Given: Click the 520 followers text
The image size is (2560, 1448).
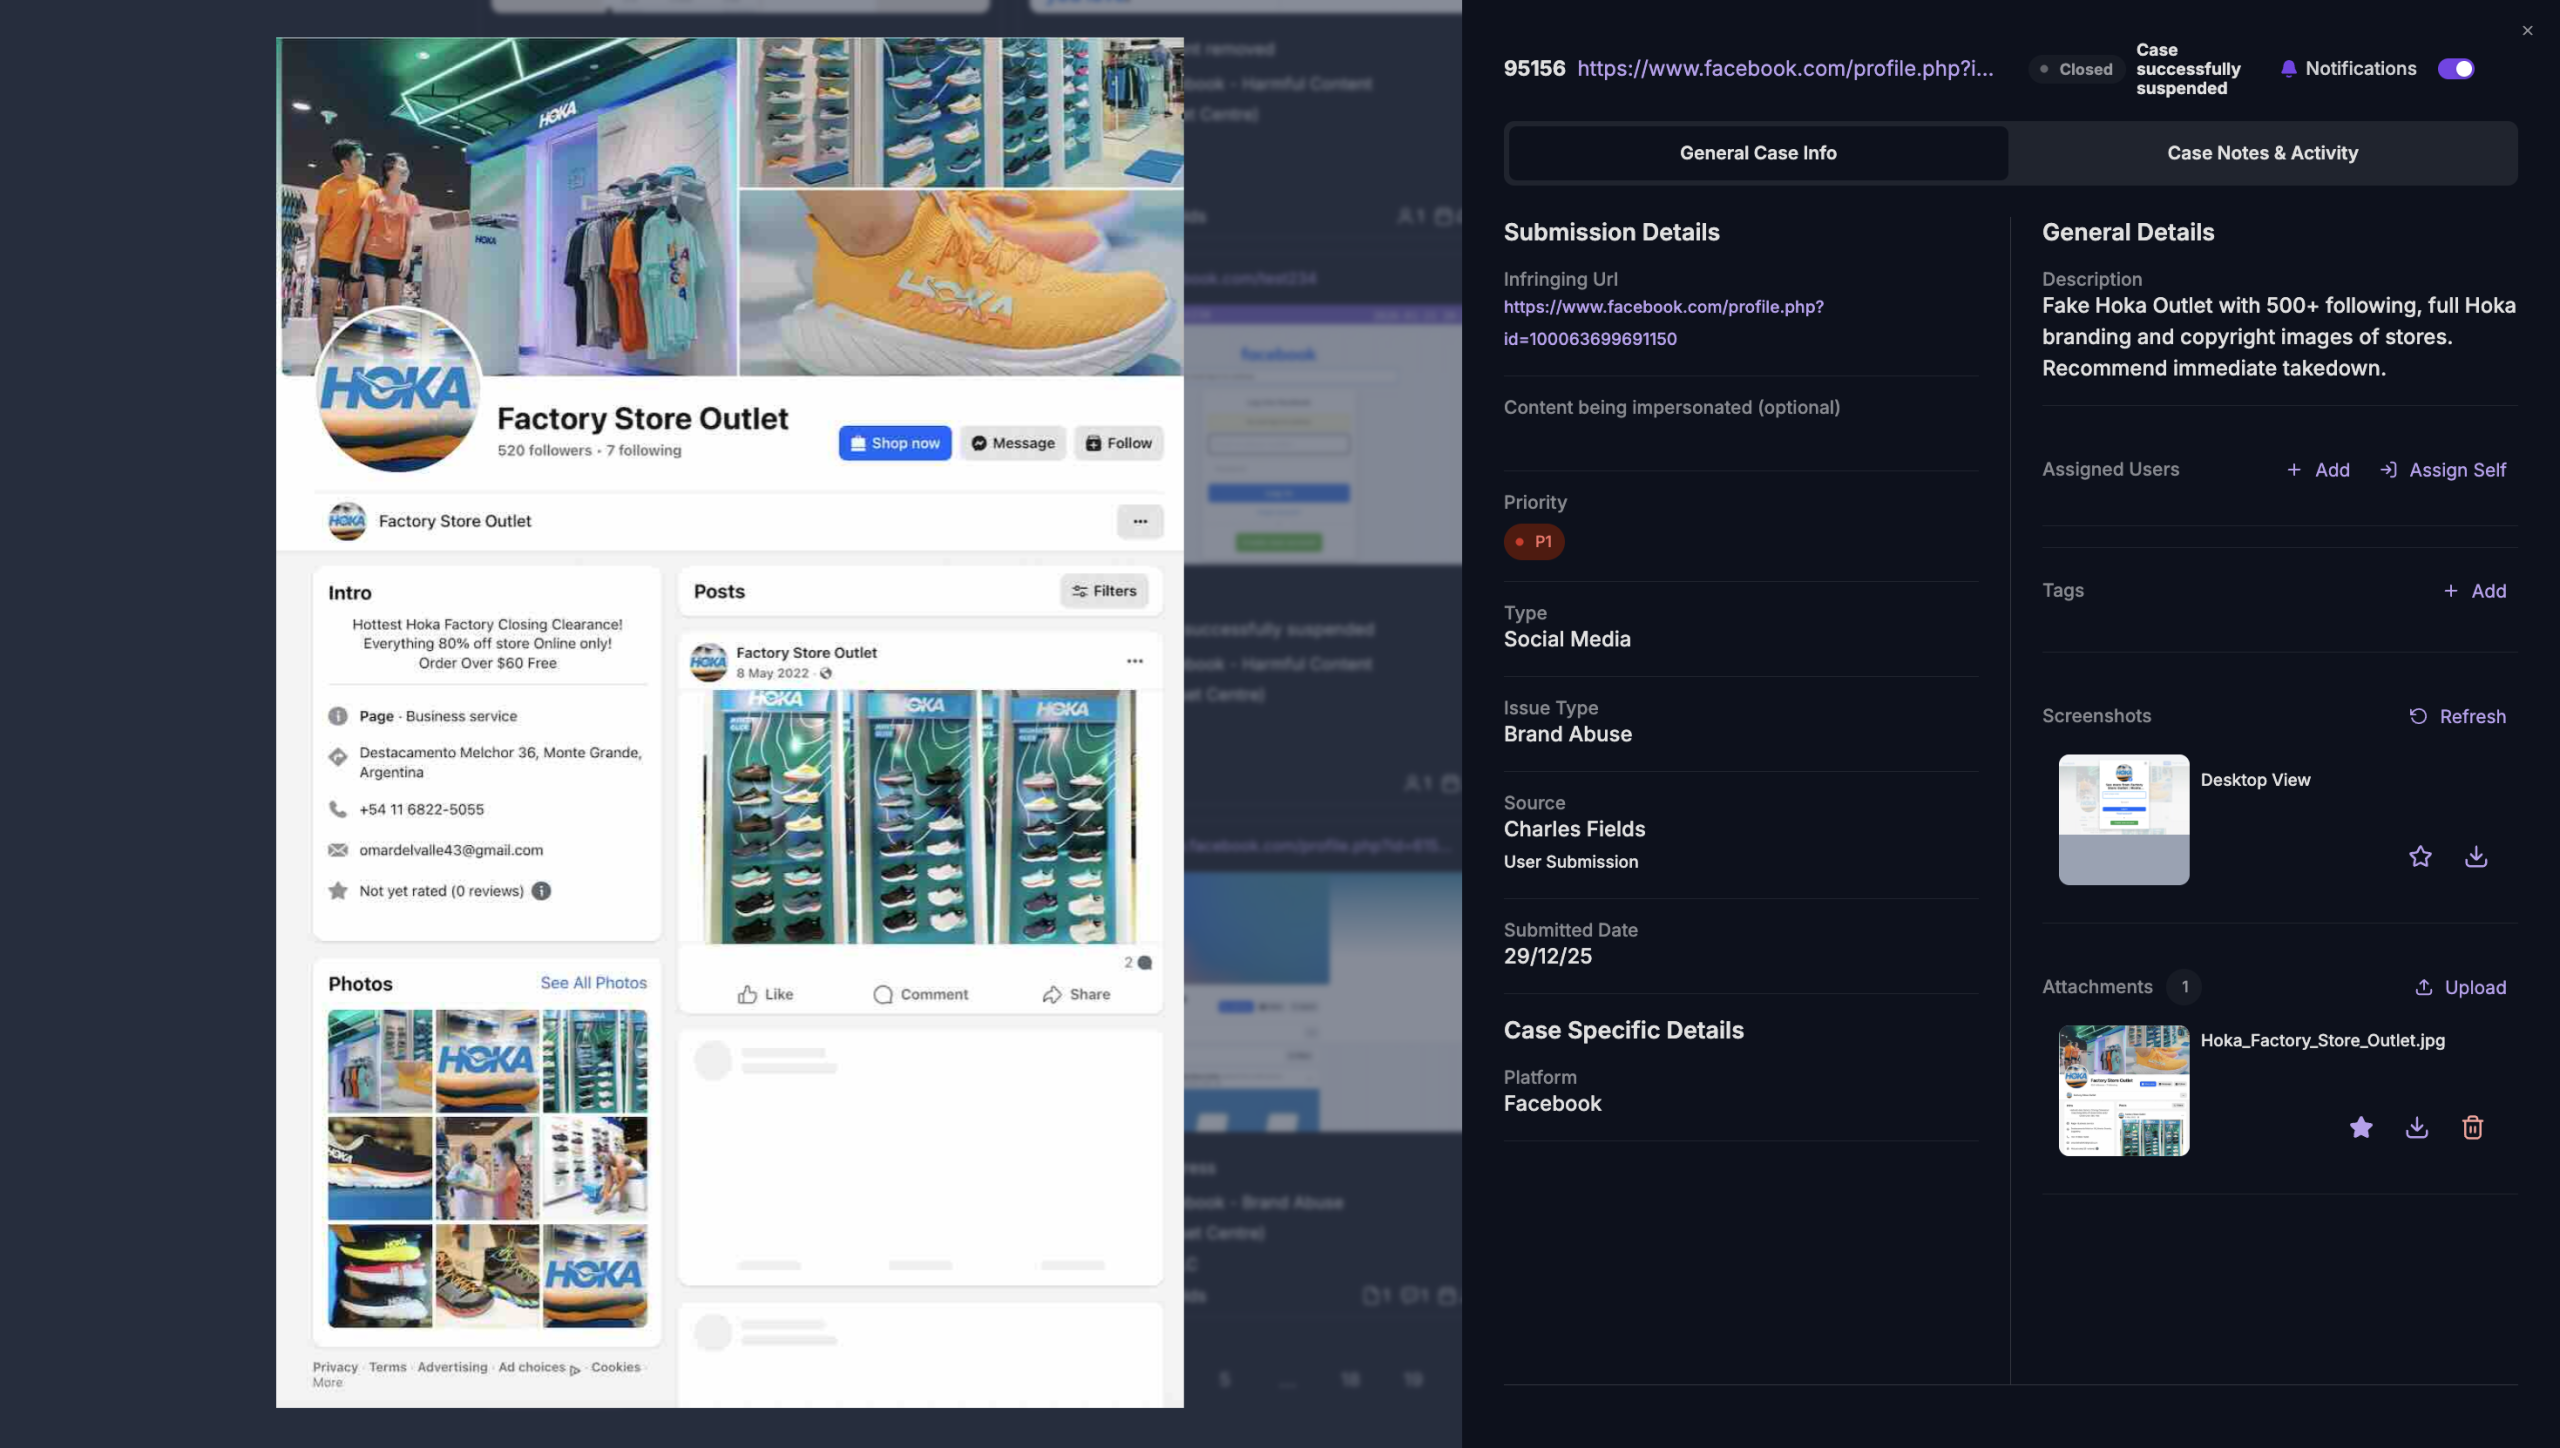Looking at the screenshot, I should [x=544, y=450].
